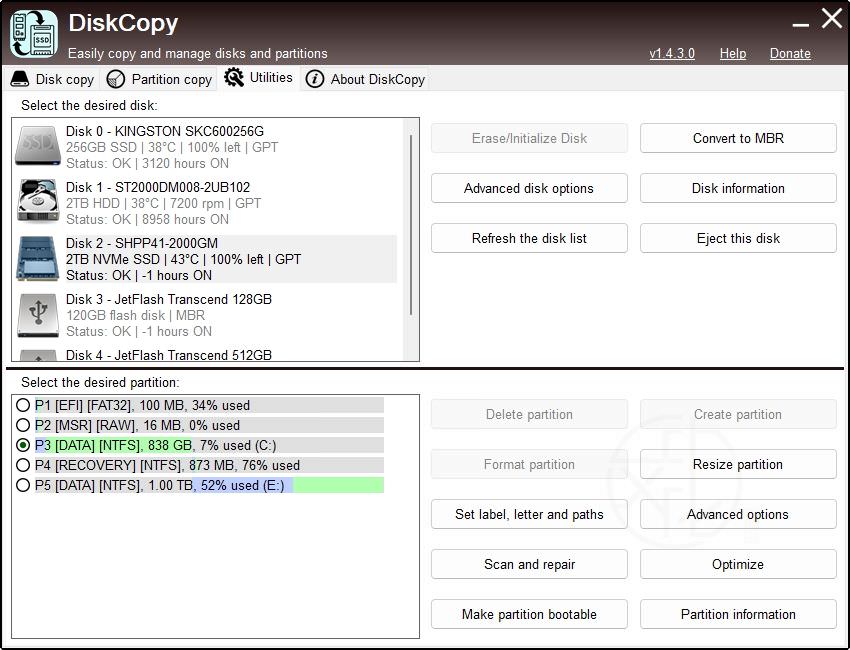Select the ST2000DM008 hard disk icon
The width and height of the screenshot is (850, 650).
(x=38, y=202)
